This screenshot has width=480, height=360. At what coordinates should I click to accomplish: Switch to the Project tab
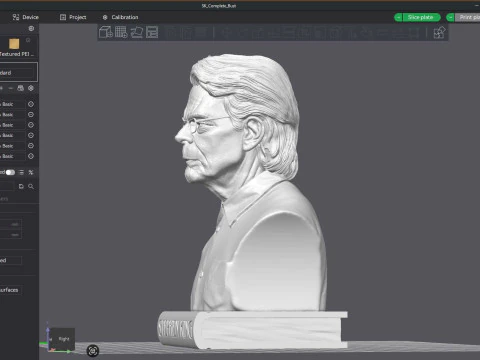tap(73, 17)
